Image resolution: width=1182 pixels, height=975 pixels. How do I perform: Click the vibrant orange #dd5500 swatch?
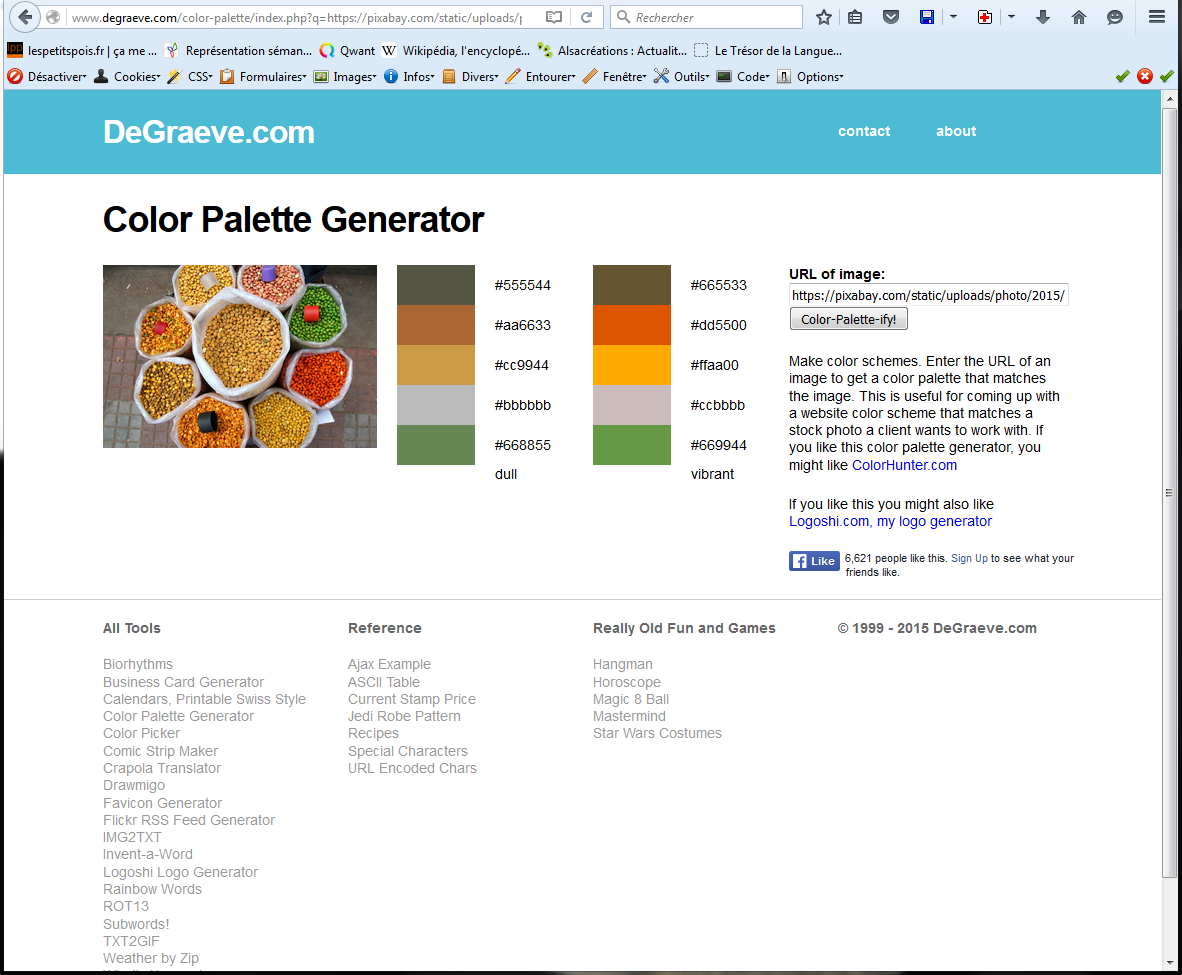[x=631, y=325]
